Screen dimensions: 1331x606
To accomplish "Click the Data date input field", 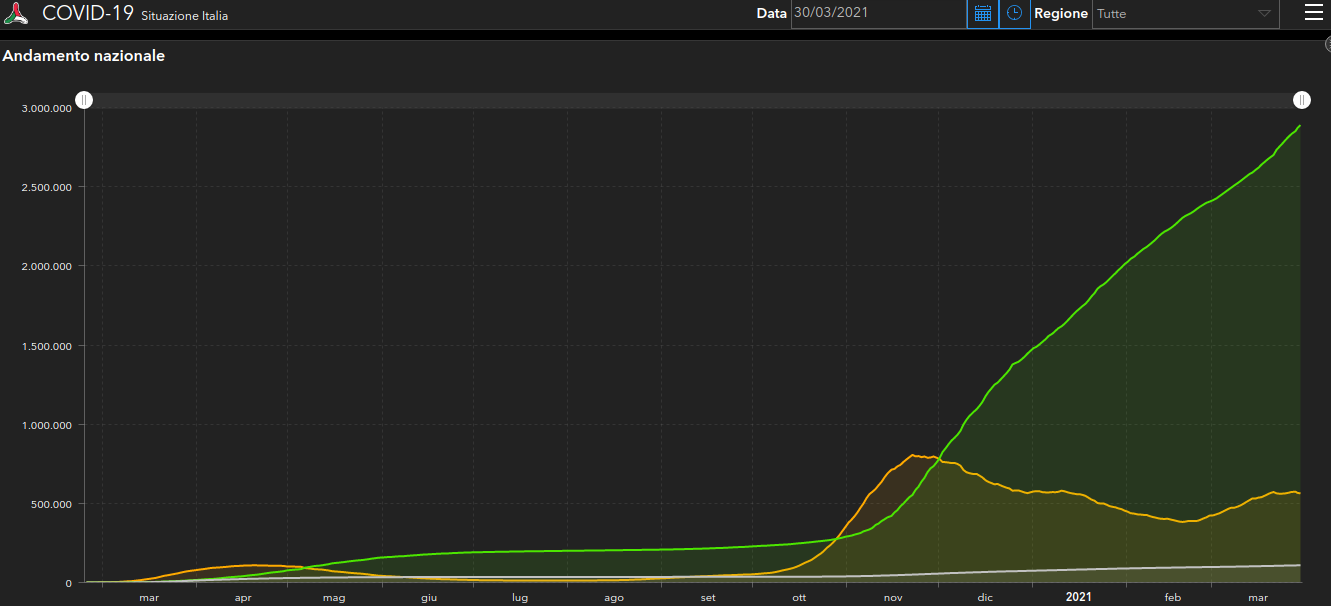I will (x=878, y=14).
